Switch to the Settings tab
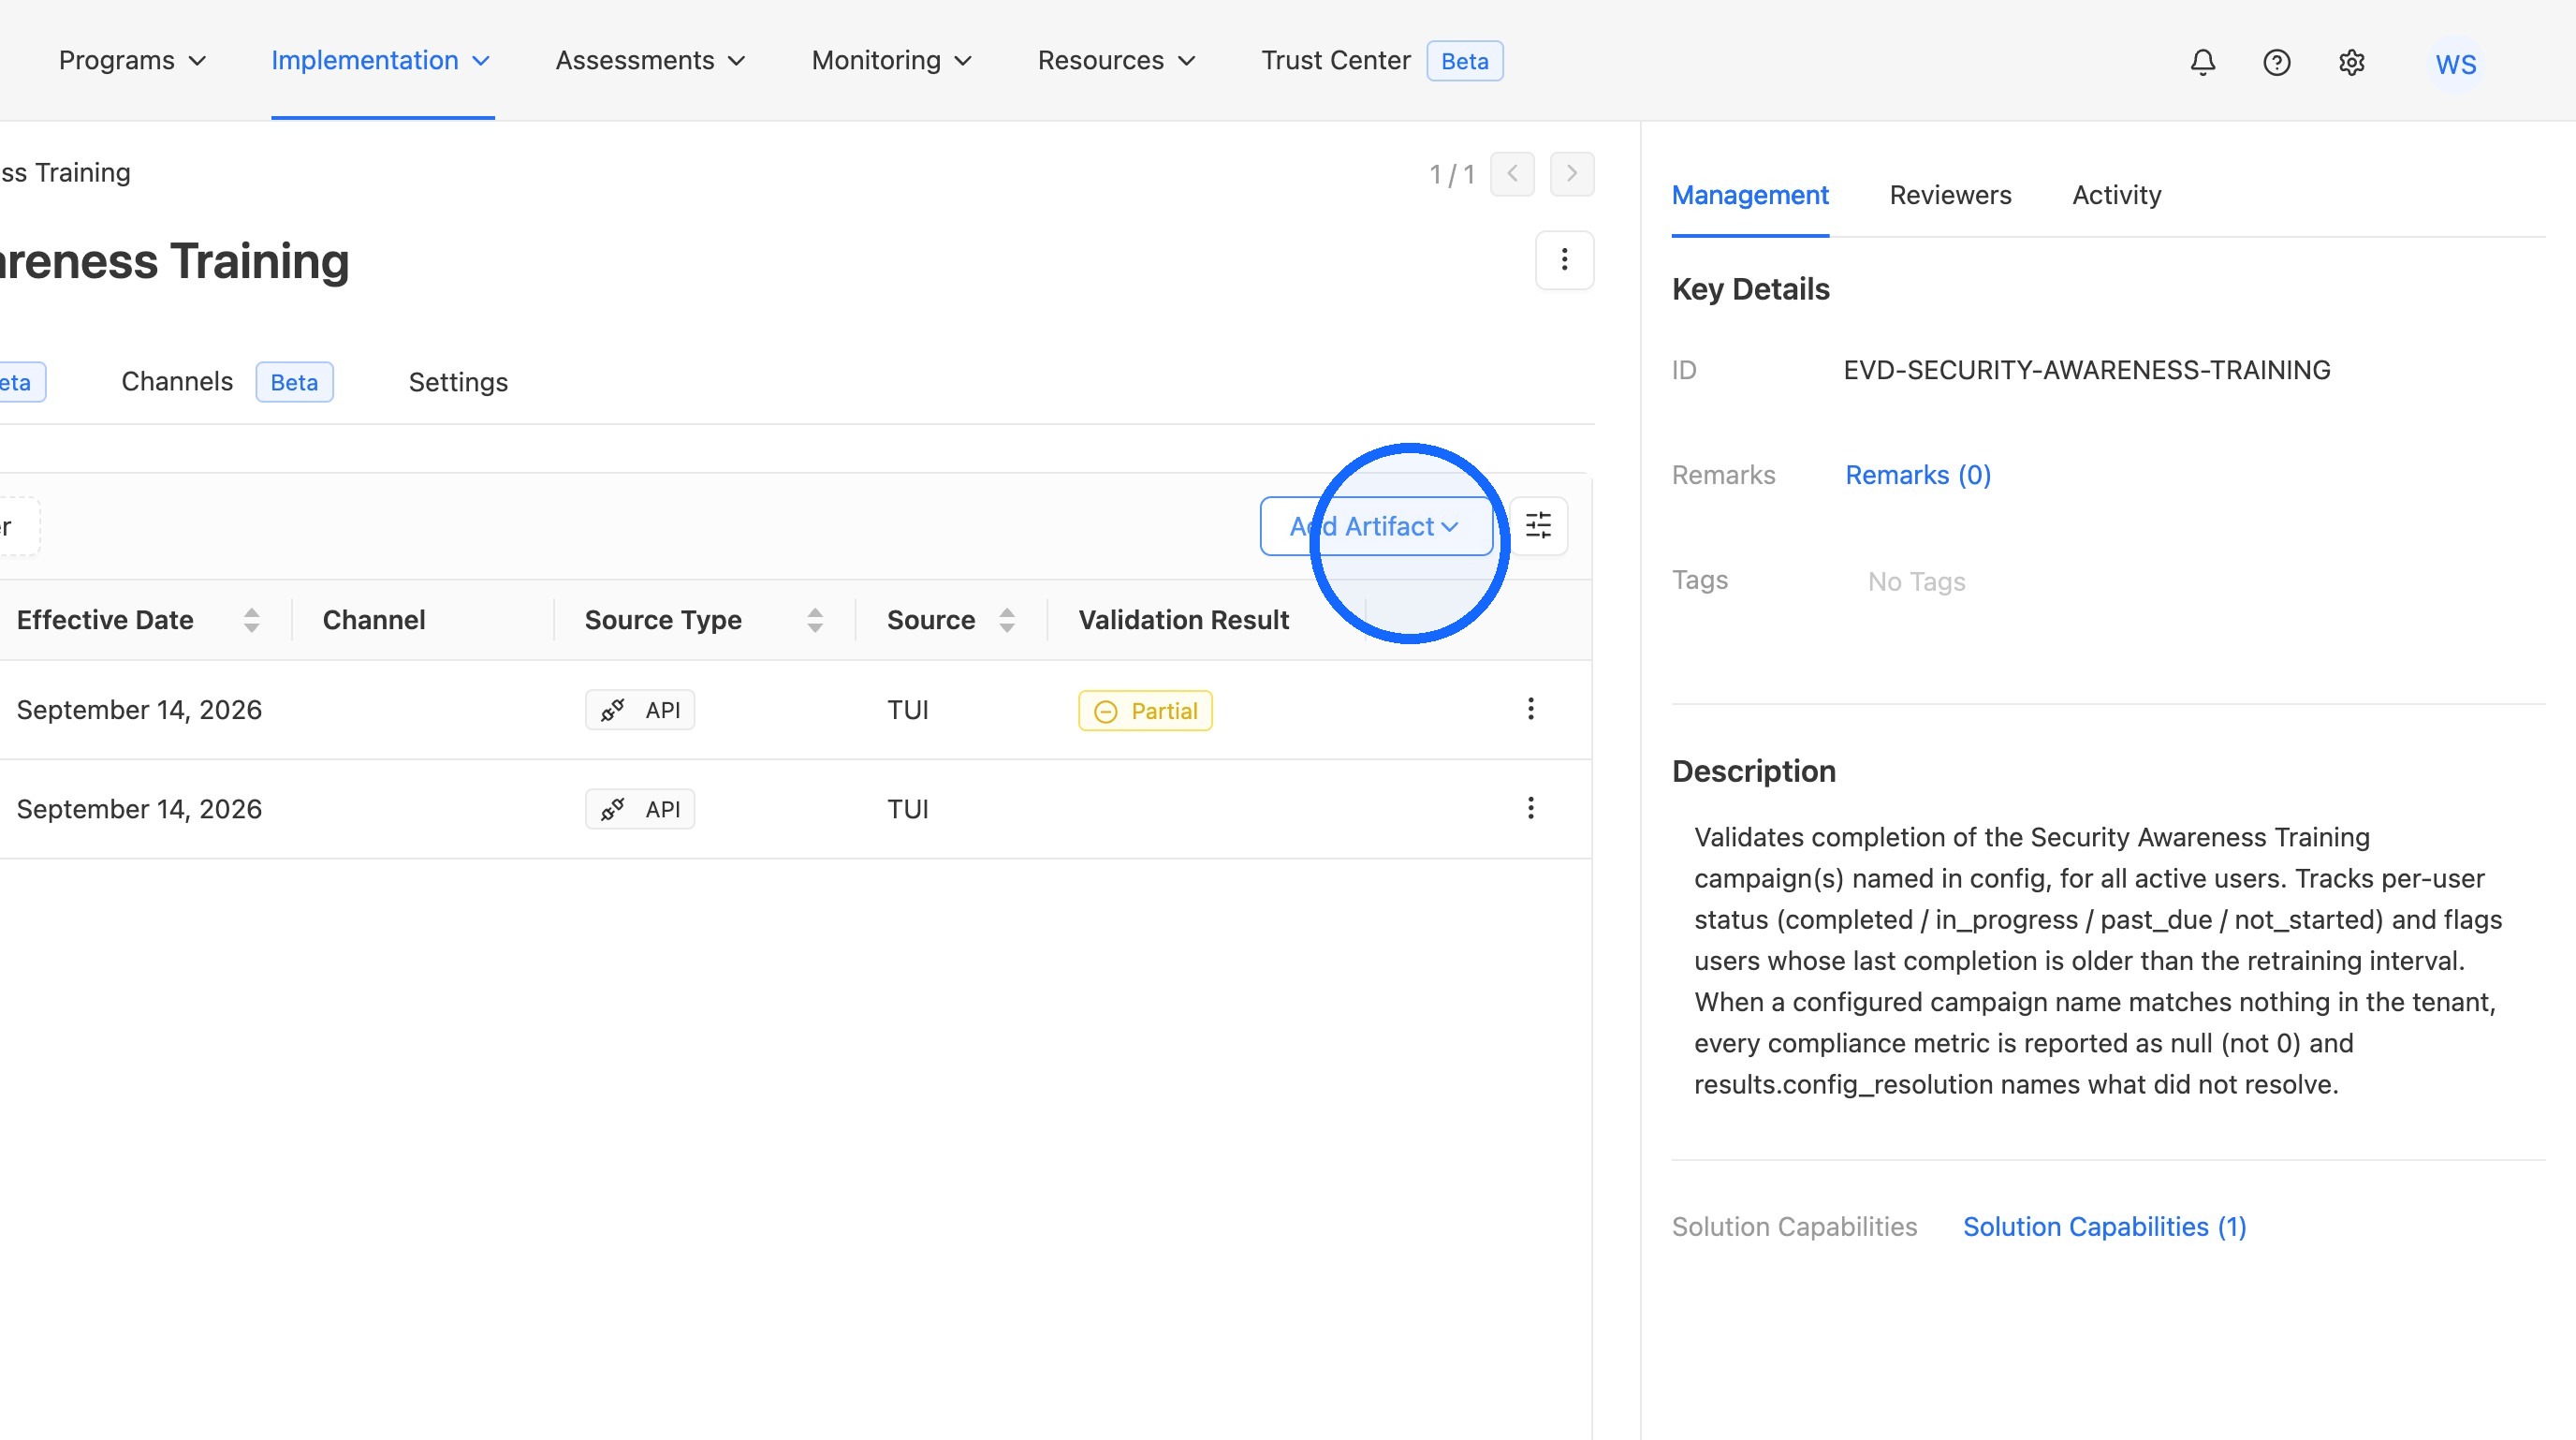Screen dimensions: 2576x1440 (x=458, y=382)
